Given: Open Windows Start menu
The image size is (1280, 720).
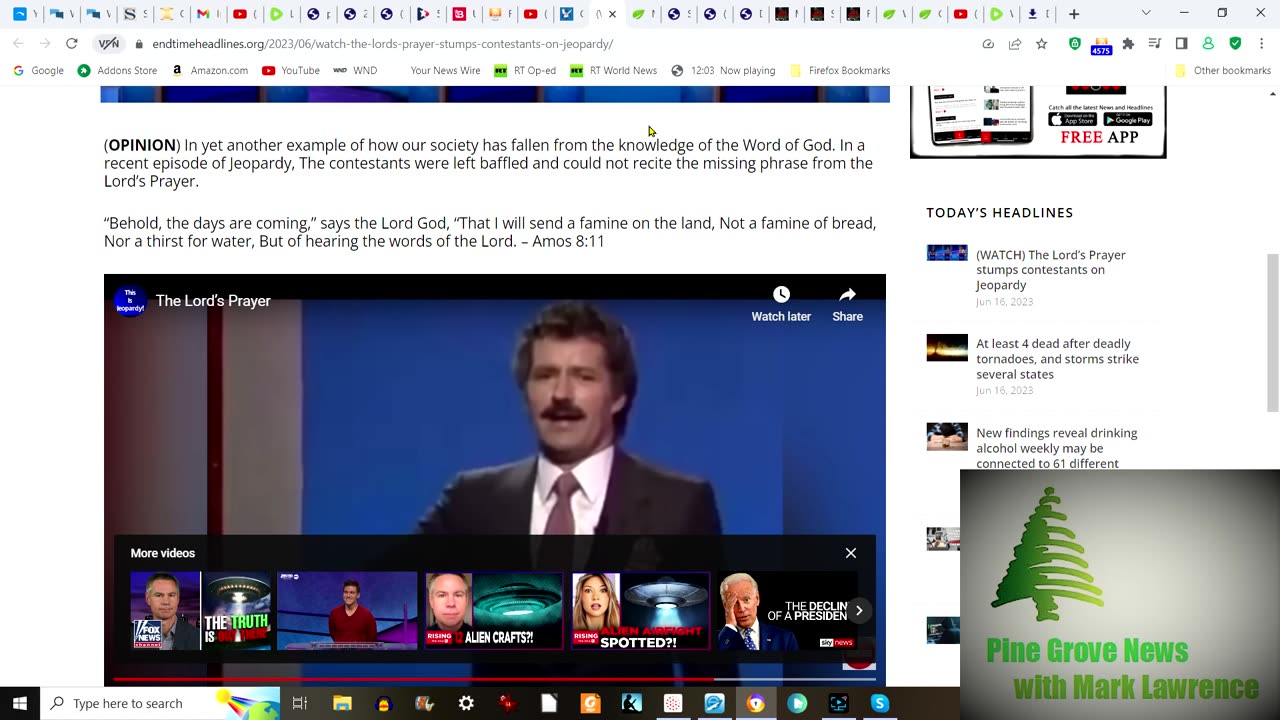Looking at the screenshot, I should coord(20,703).
